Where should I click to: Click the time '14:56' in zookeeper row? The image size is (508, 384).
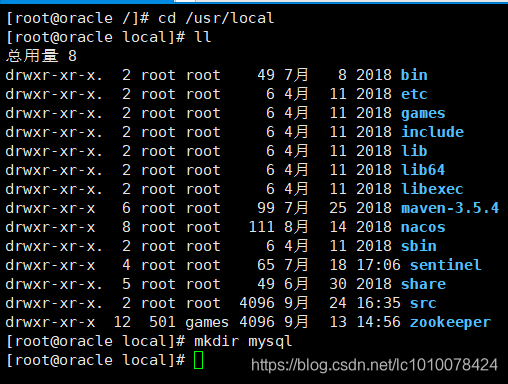378,322
